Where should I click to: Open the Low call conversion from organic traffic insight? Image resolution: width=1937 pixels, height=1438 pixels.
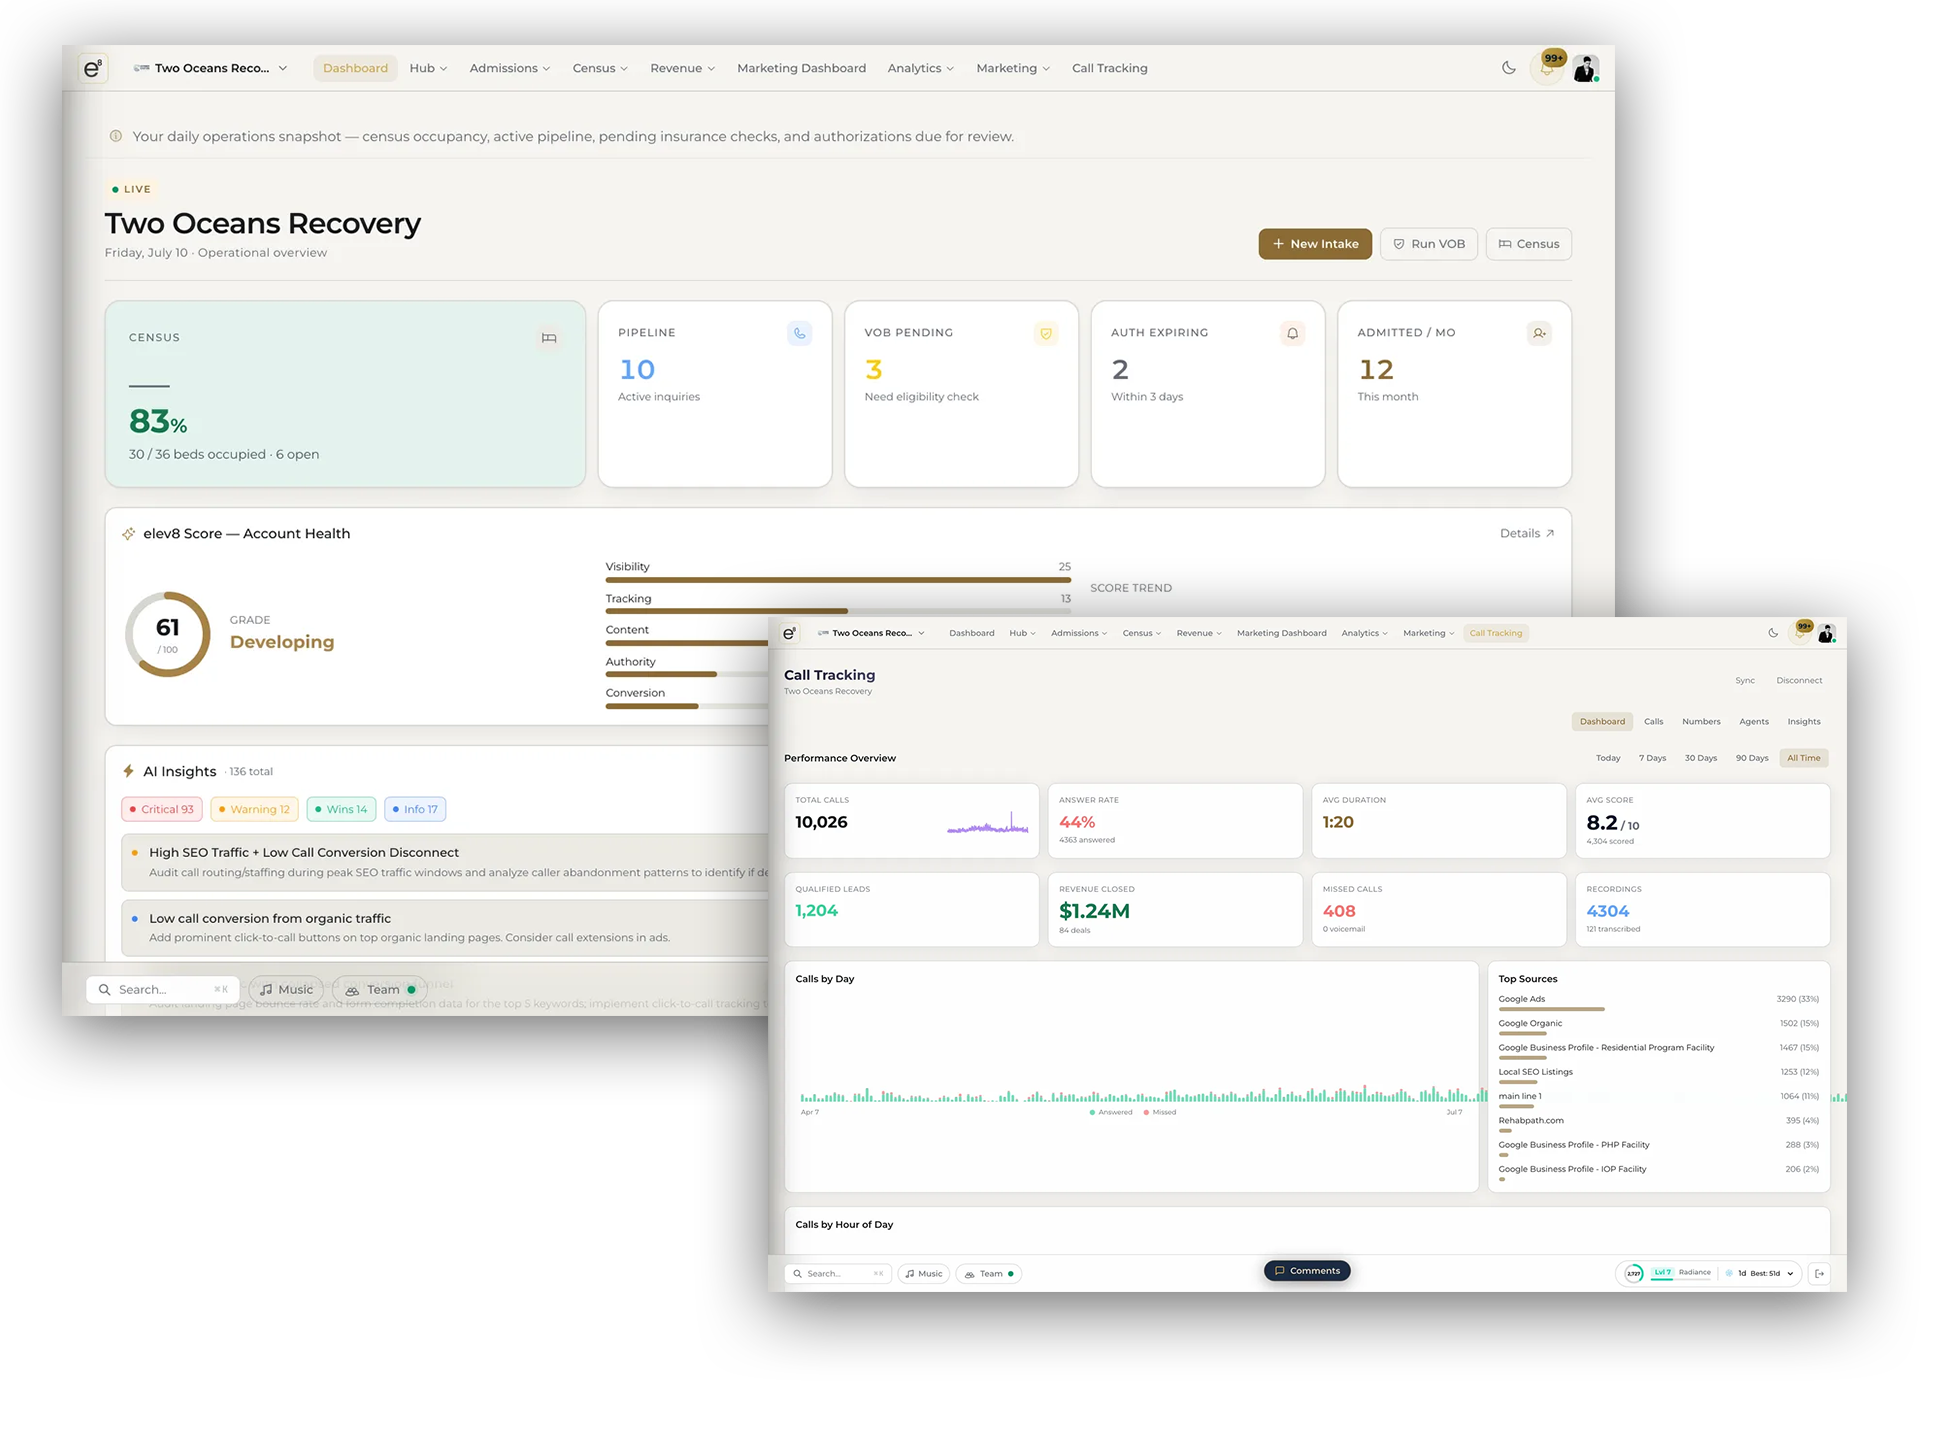445,928
